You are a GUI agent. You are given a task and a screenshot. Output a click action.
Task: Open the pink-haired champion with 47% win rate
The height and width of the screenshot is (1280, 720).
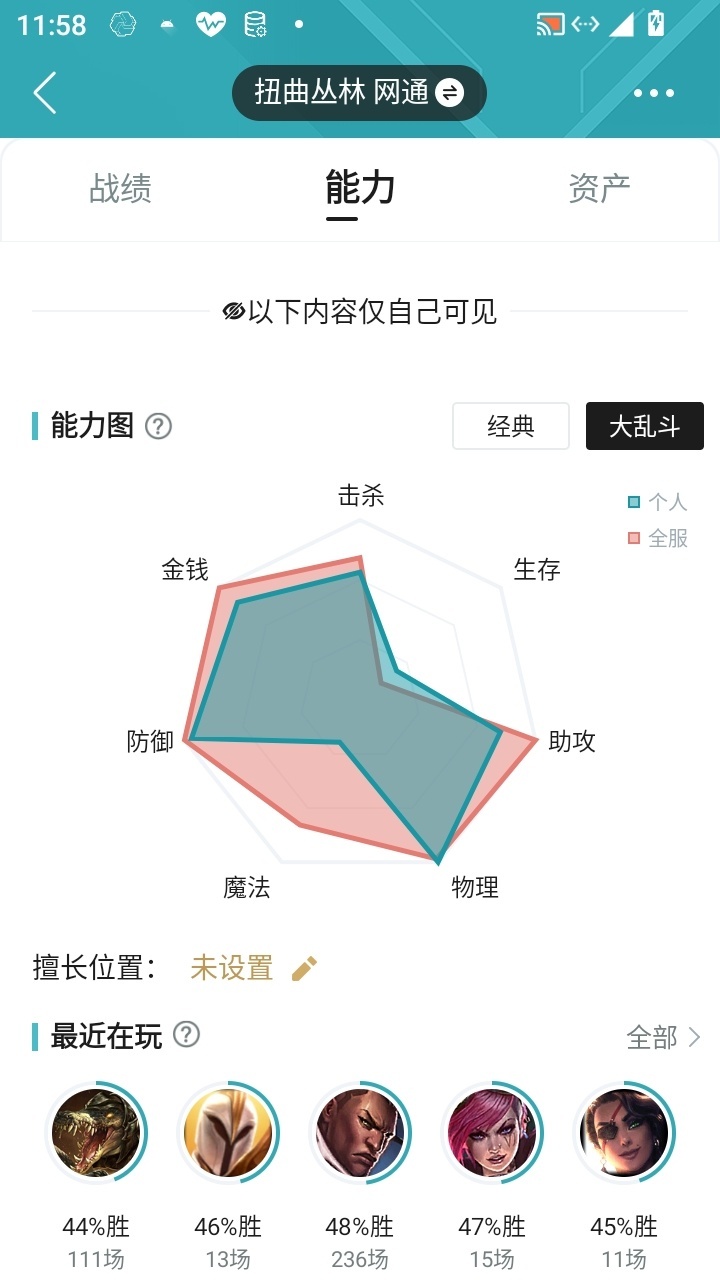pos(492,1133)
